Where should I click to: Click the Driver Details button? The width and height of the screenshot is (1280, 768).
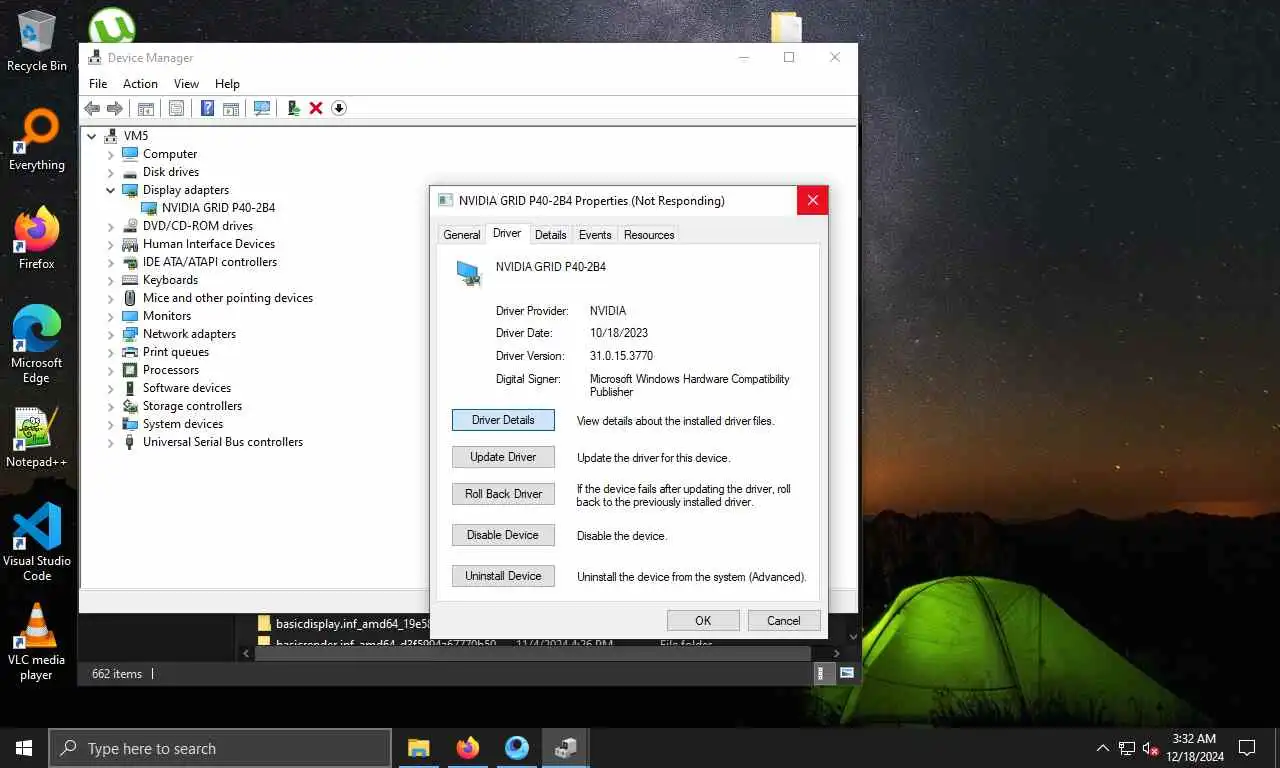click(503, 420)
